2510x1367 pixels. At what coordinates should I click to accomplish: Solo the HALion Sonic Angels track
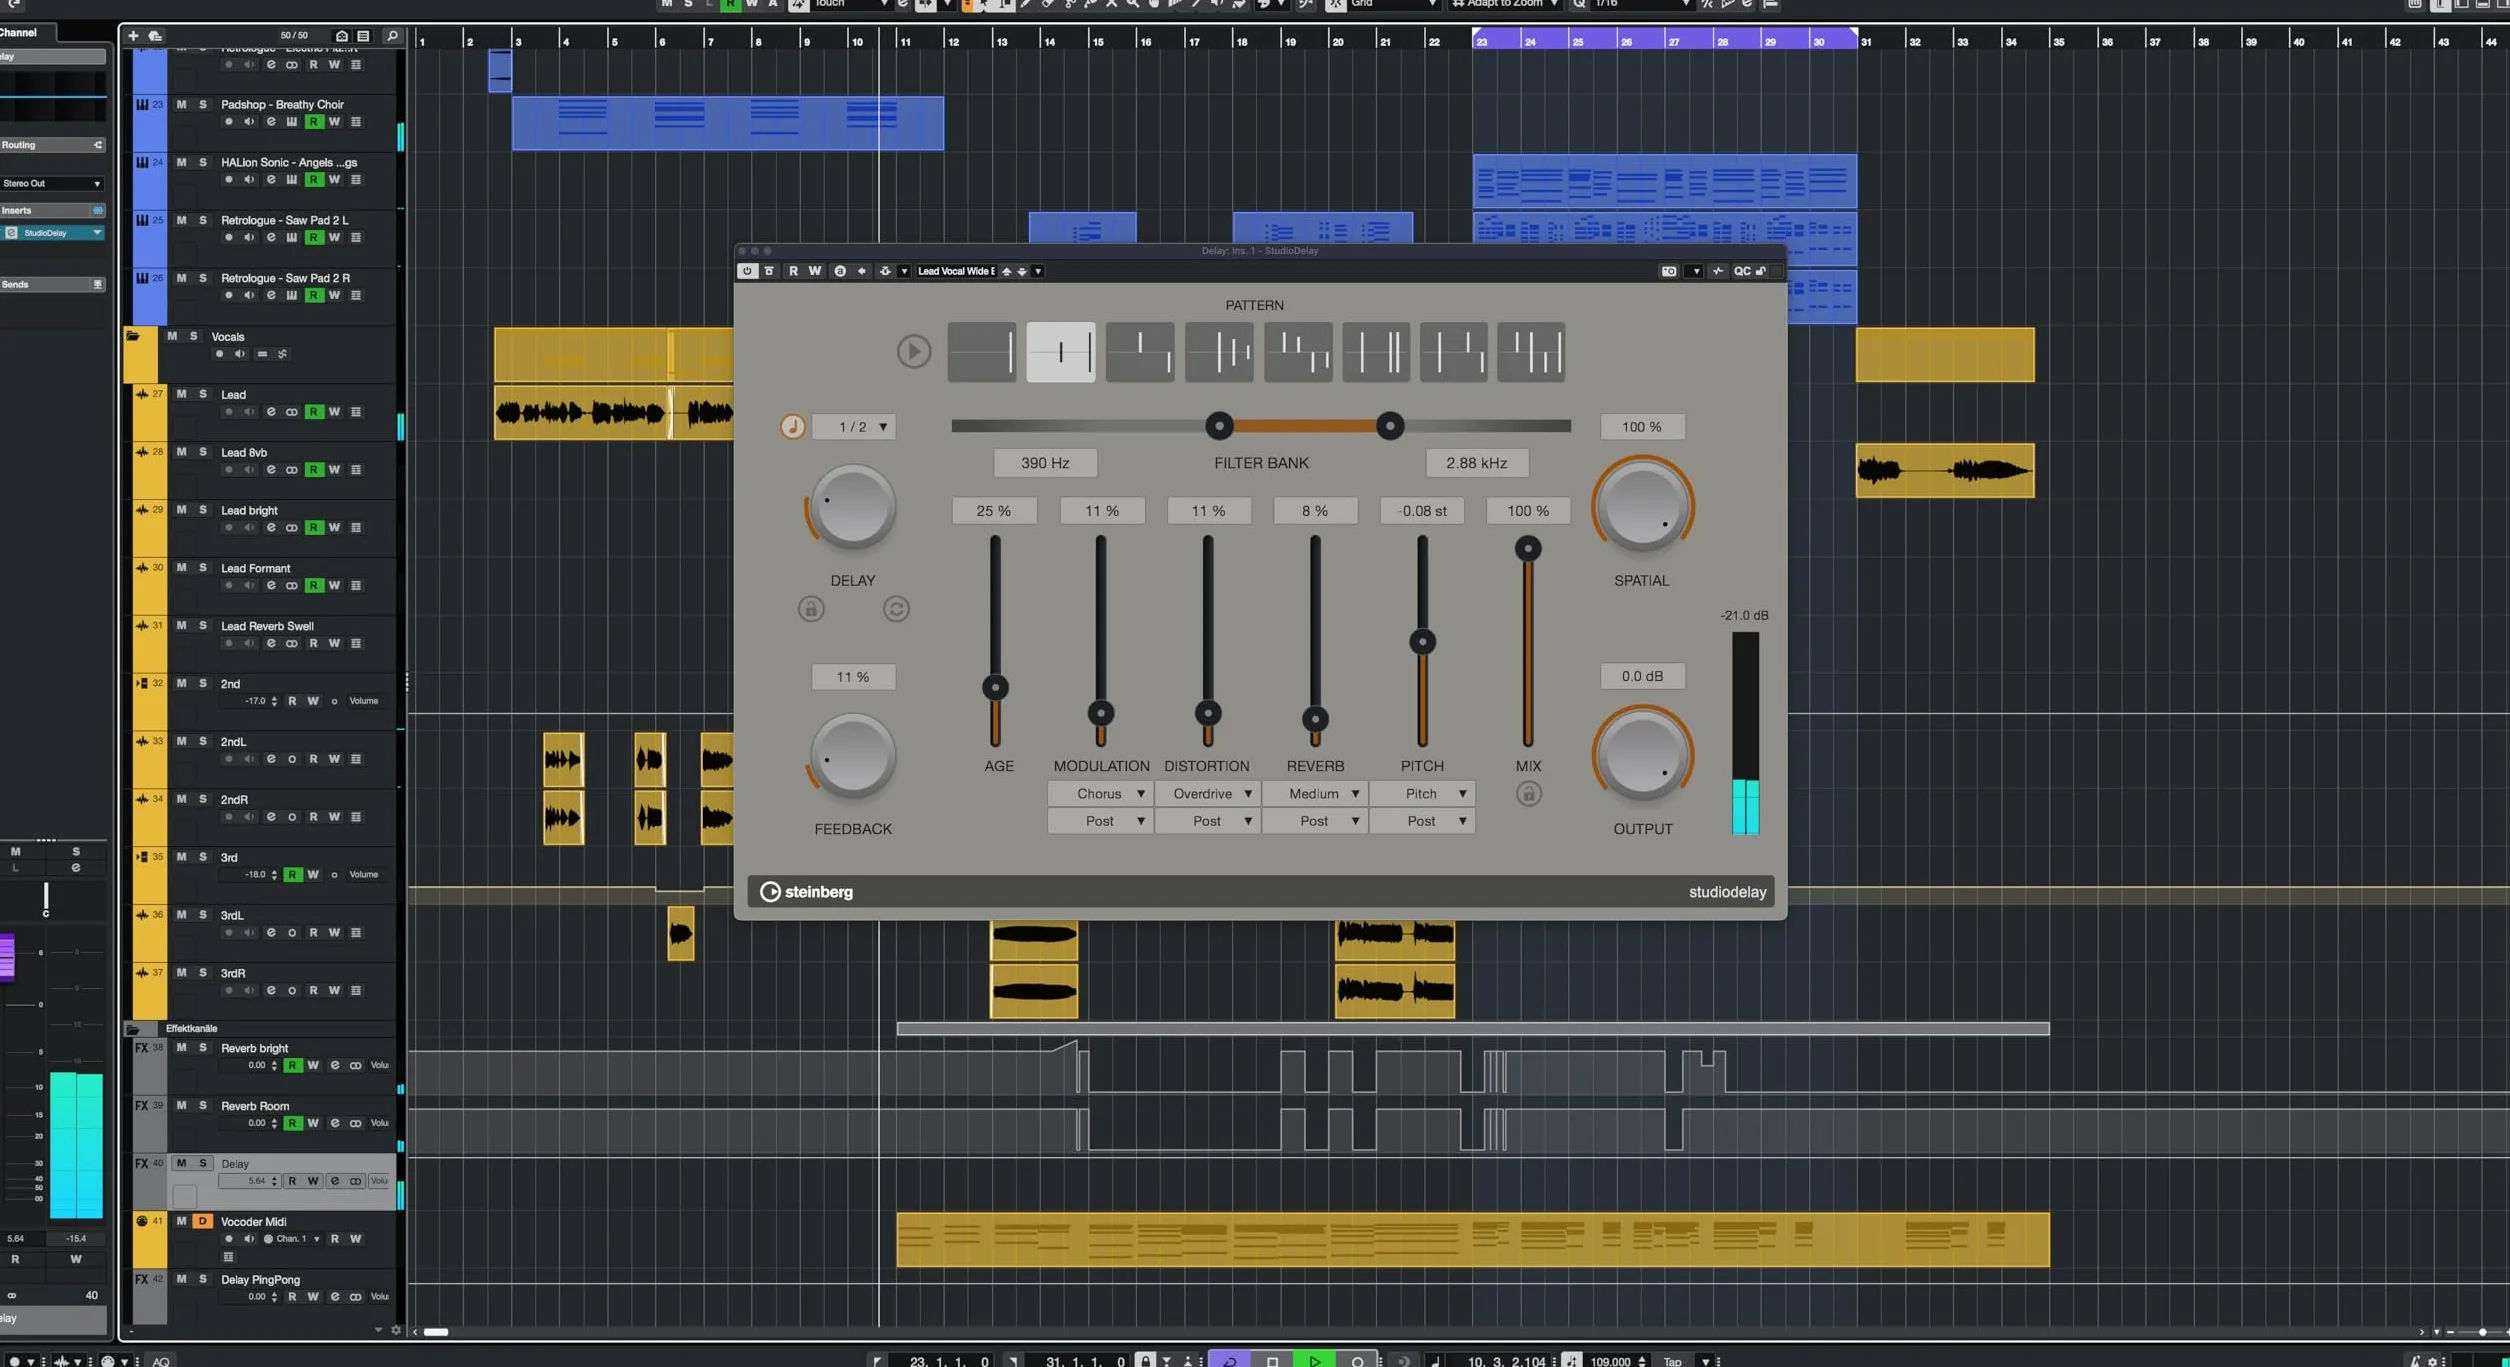click(202, 162)
